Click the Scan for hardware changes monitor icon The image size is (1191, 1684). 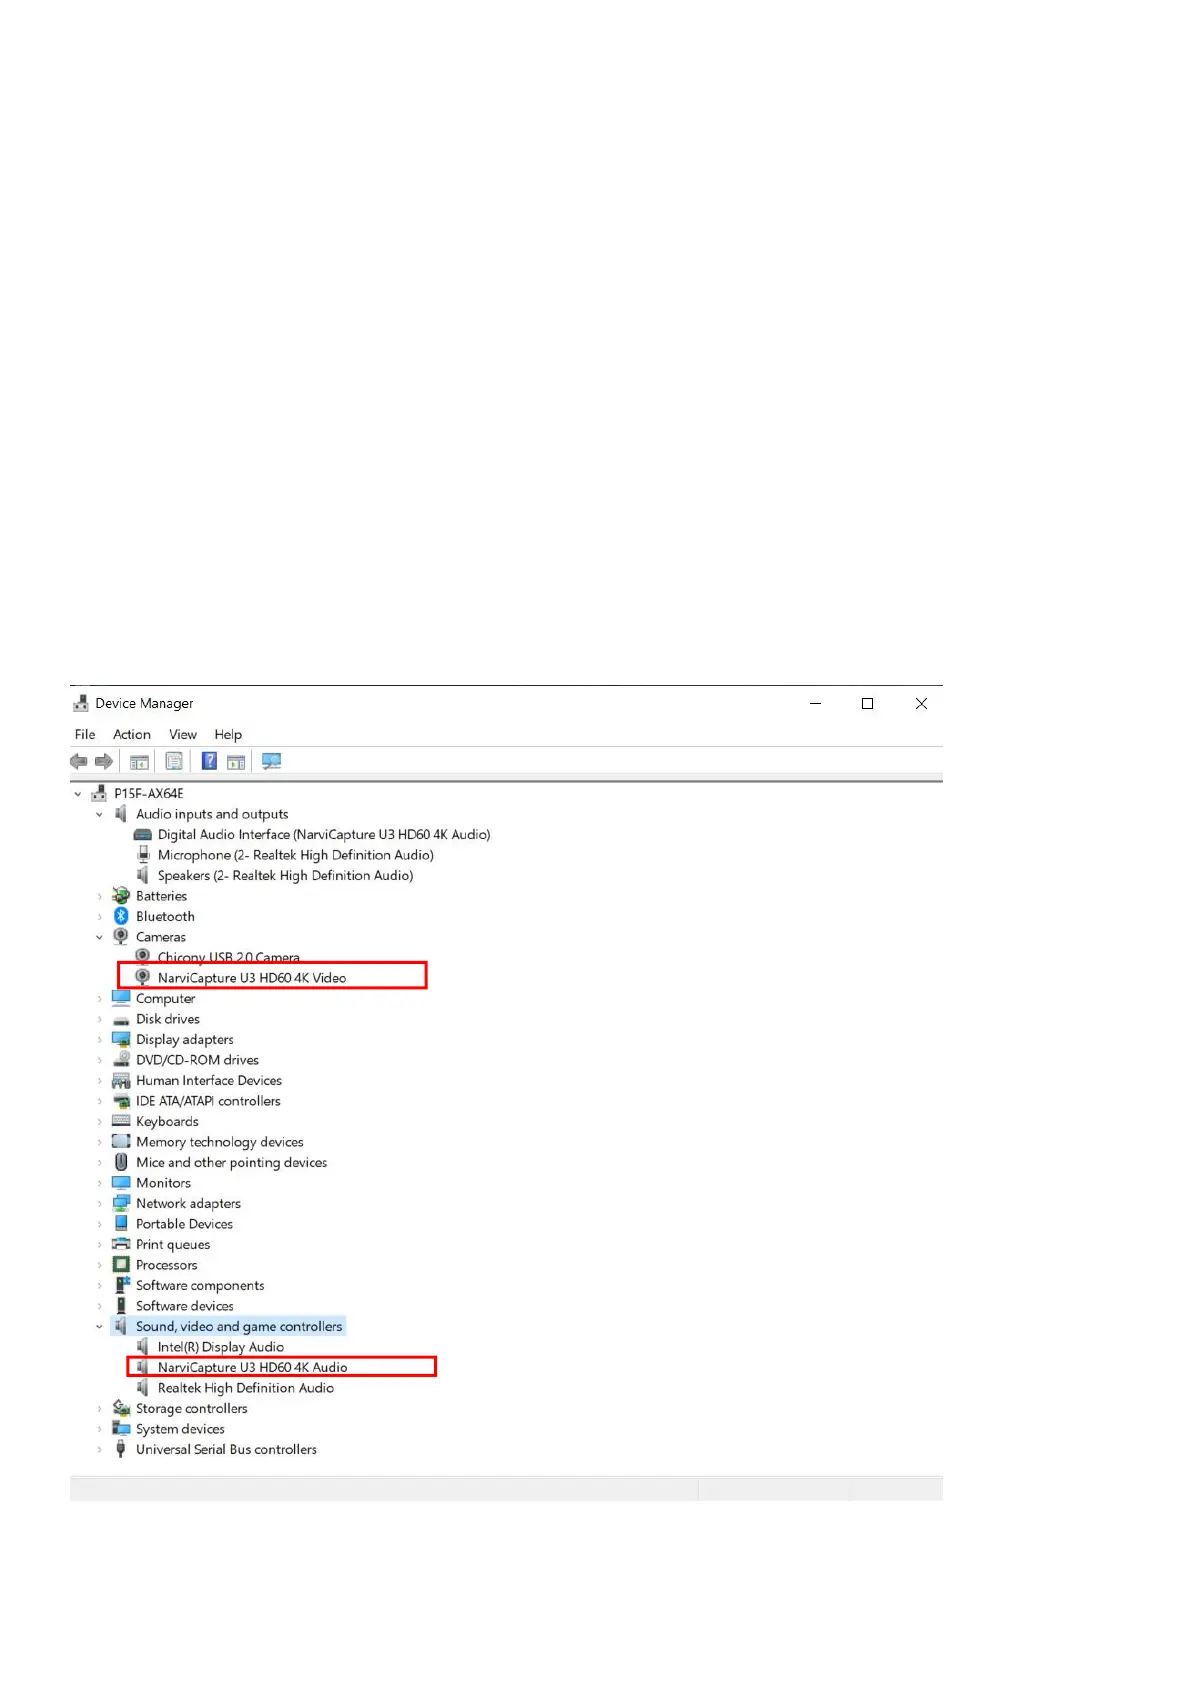click(271, 762)
